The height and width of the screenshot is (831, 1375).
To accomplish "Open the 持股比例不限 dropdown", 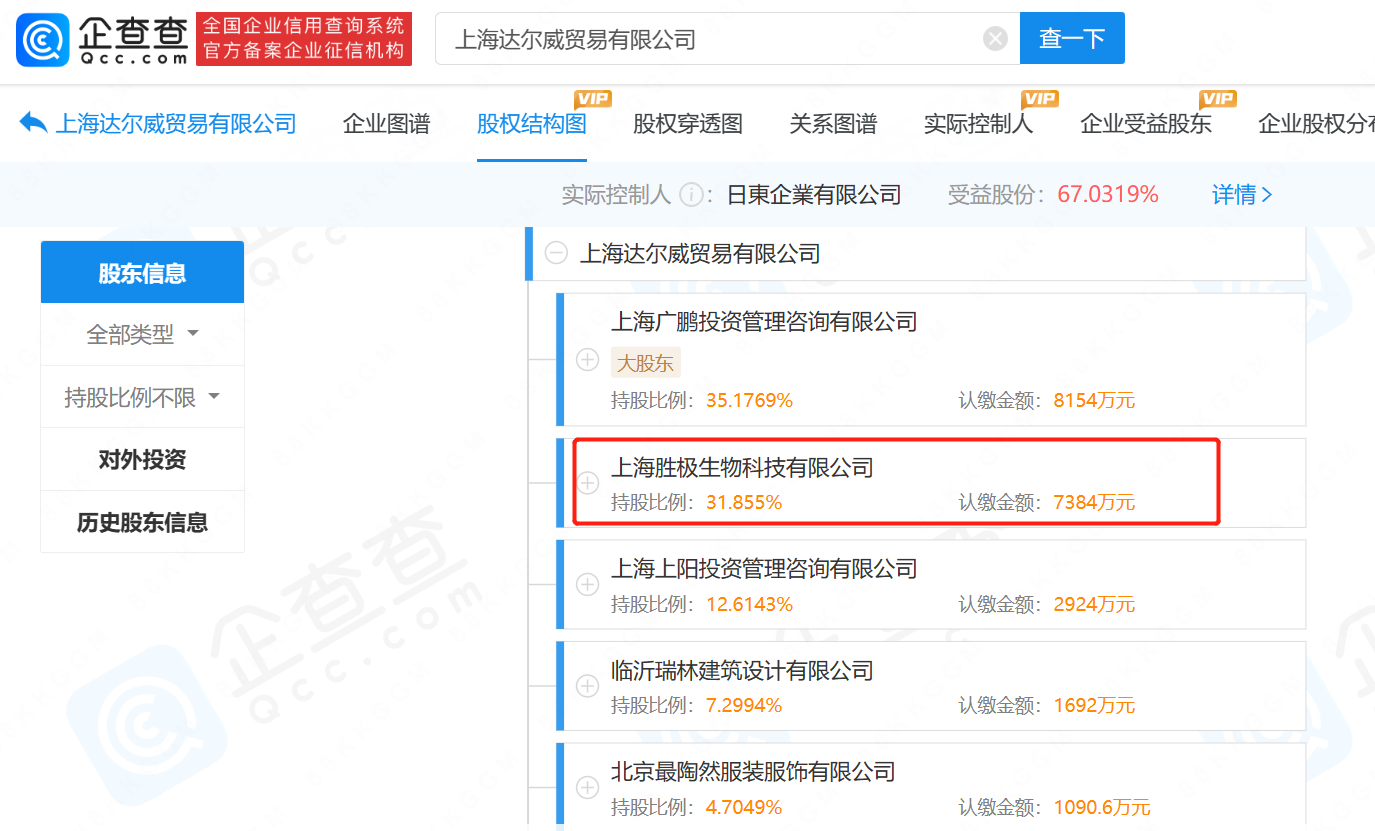I will click(142, 396).
